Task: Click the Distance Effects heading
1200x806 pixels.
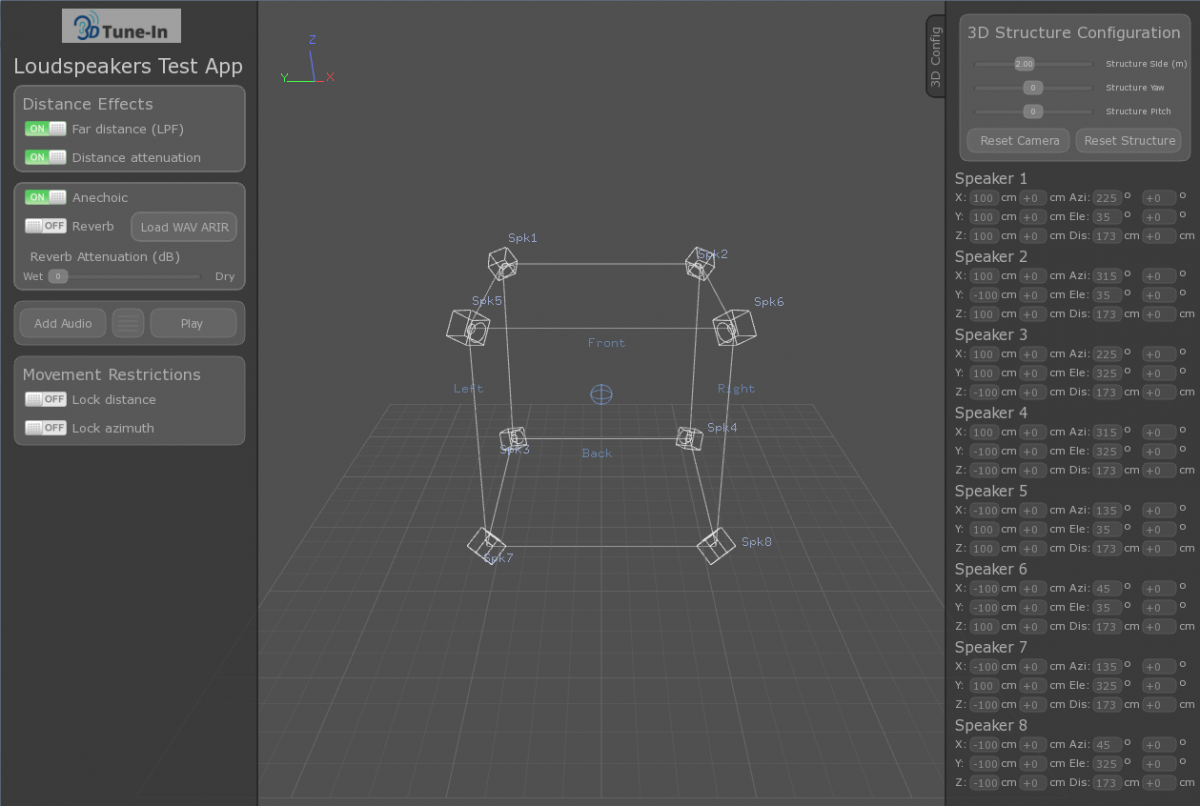Action: pyautogui.click(x=88, y=104)
